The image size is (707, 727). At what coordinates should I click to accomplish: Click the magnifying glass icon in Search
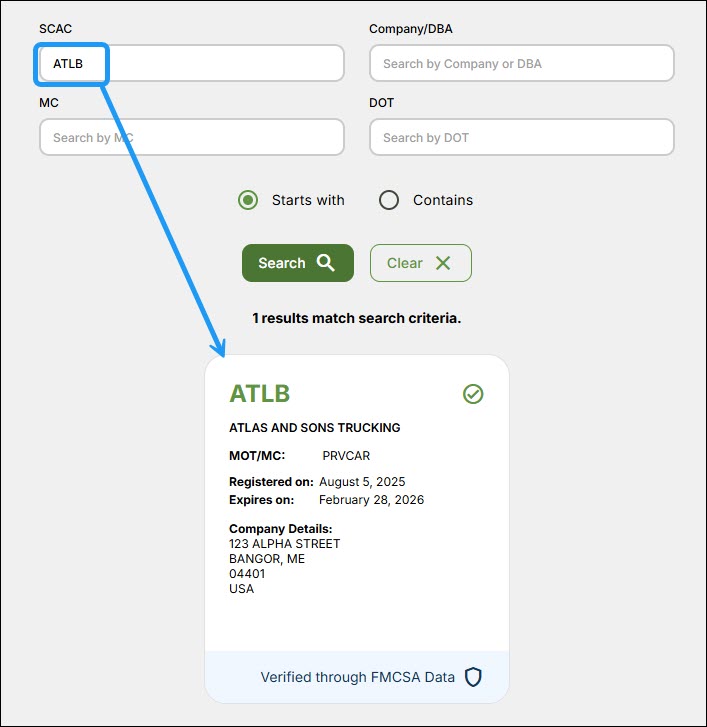point(326,263)
